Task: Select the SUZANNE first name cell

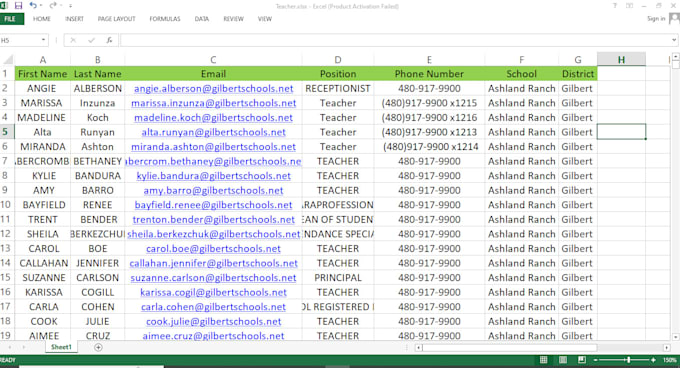Action: (42, 278)
